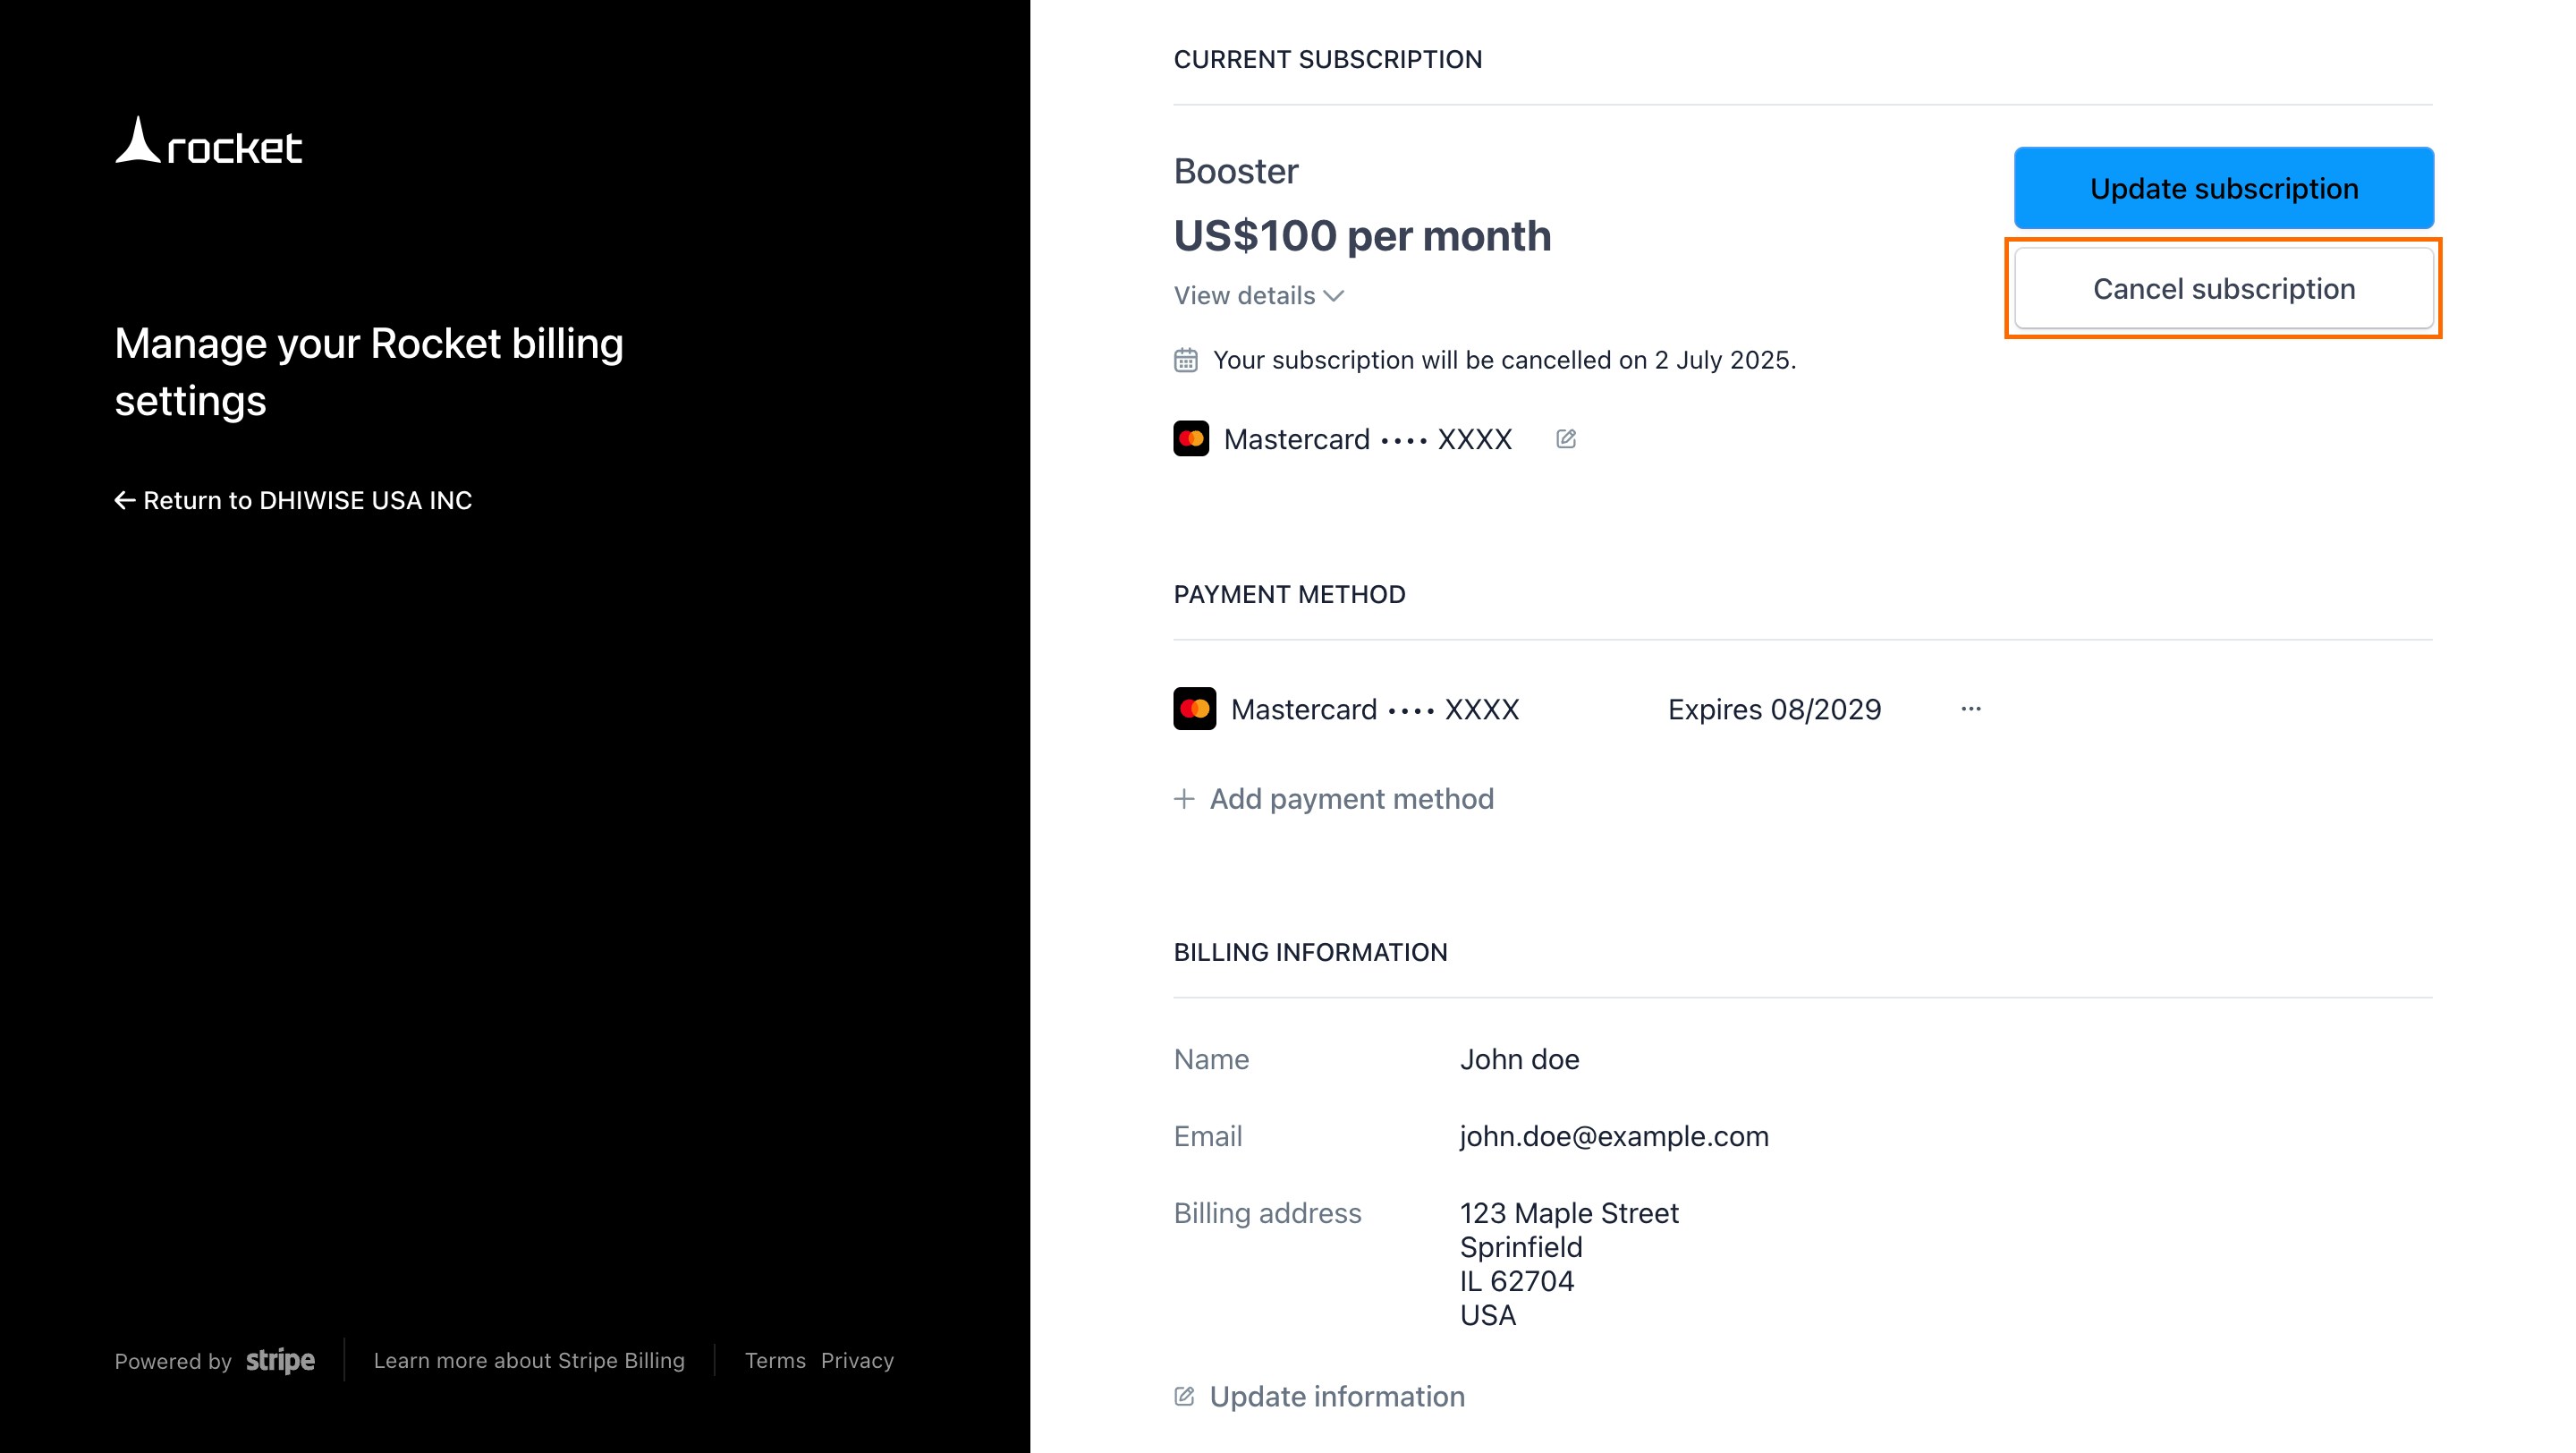The height and width of the screenshot is (1453, 2576).
Task: Click the Update information link text
Action: (1337, 1396)
